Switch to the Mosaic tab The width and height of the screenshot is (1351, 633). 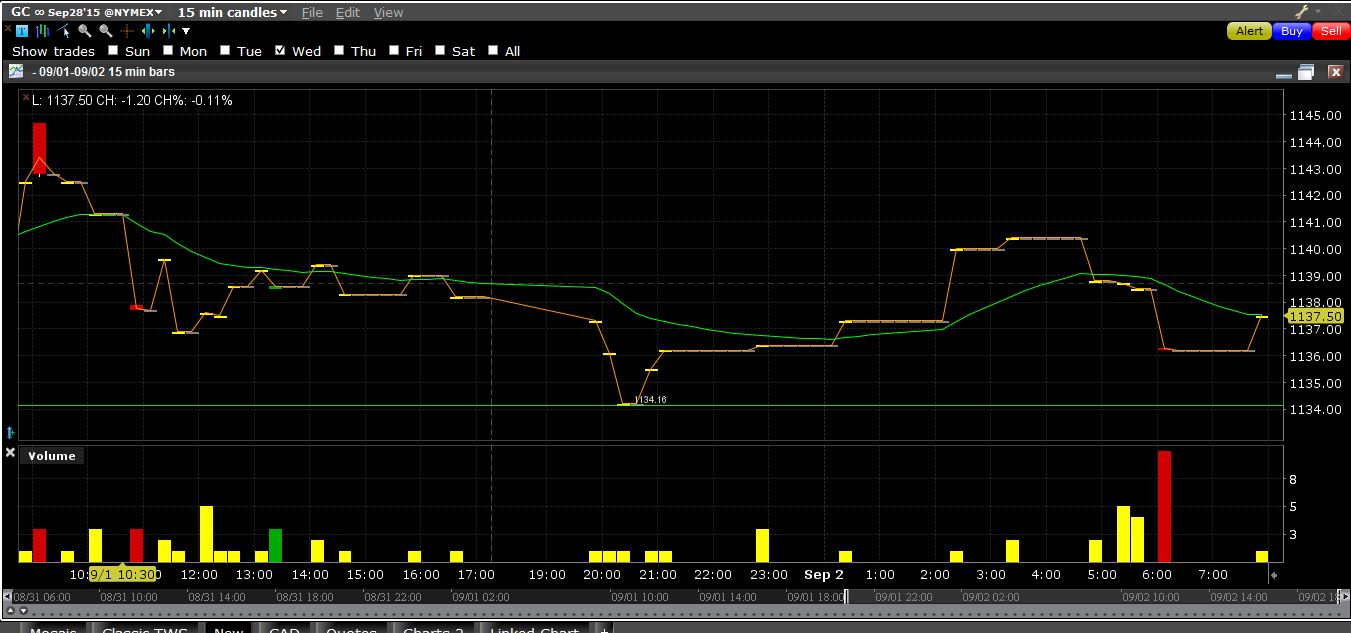[52, 628]
